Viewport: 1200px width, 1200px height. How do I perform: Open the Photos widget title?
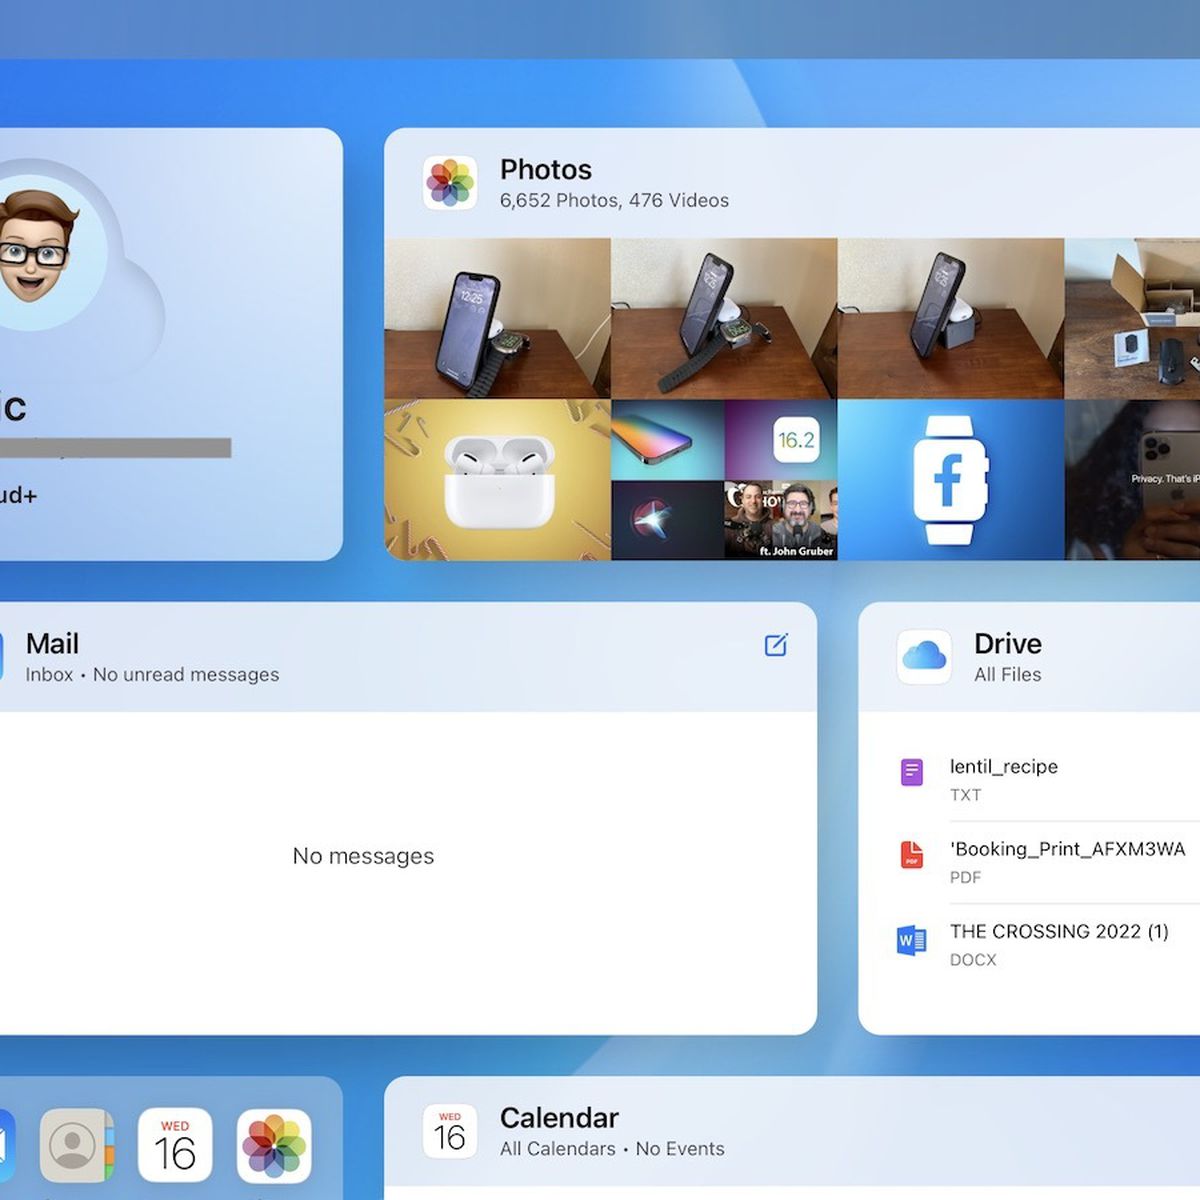pyautogui.click(x=546, y=169)
